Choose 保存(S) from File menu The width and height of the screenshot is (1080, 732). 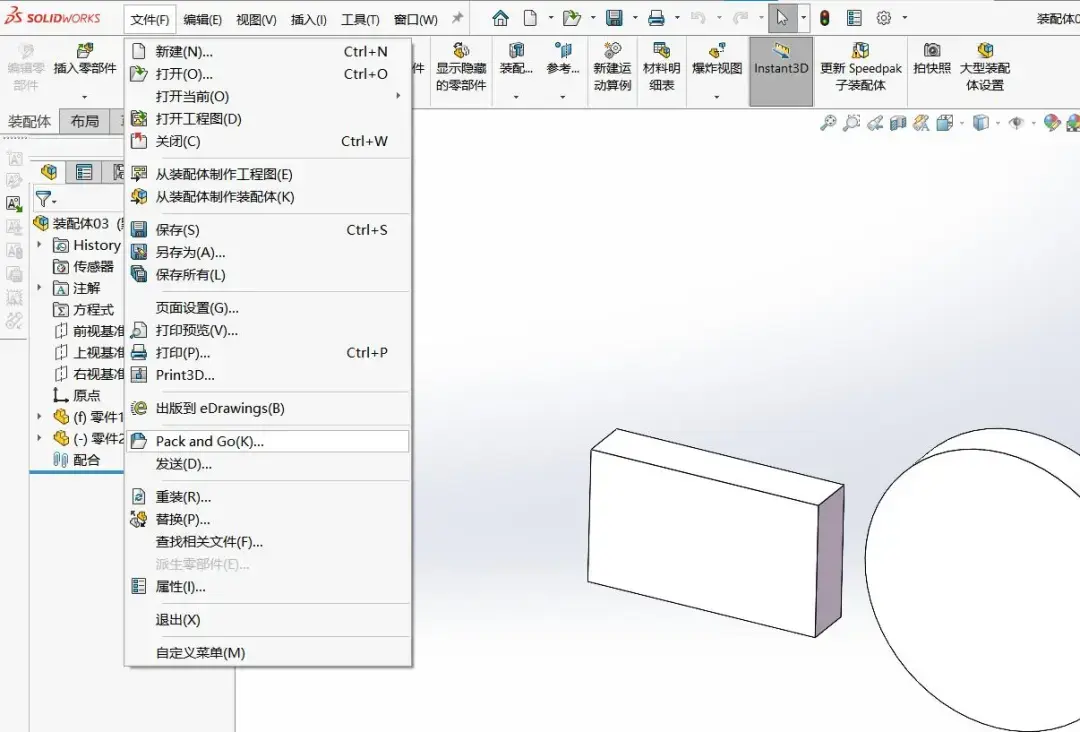(x=269, y=230)
